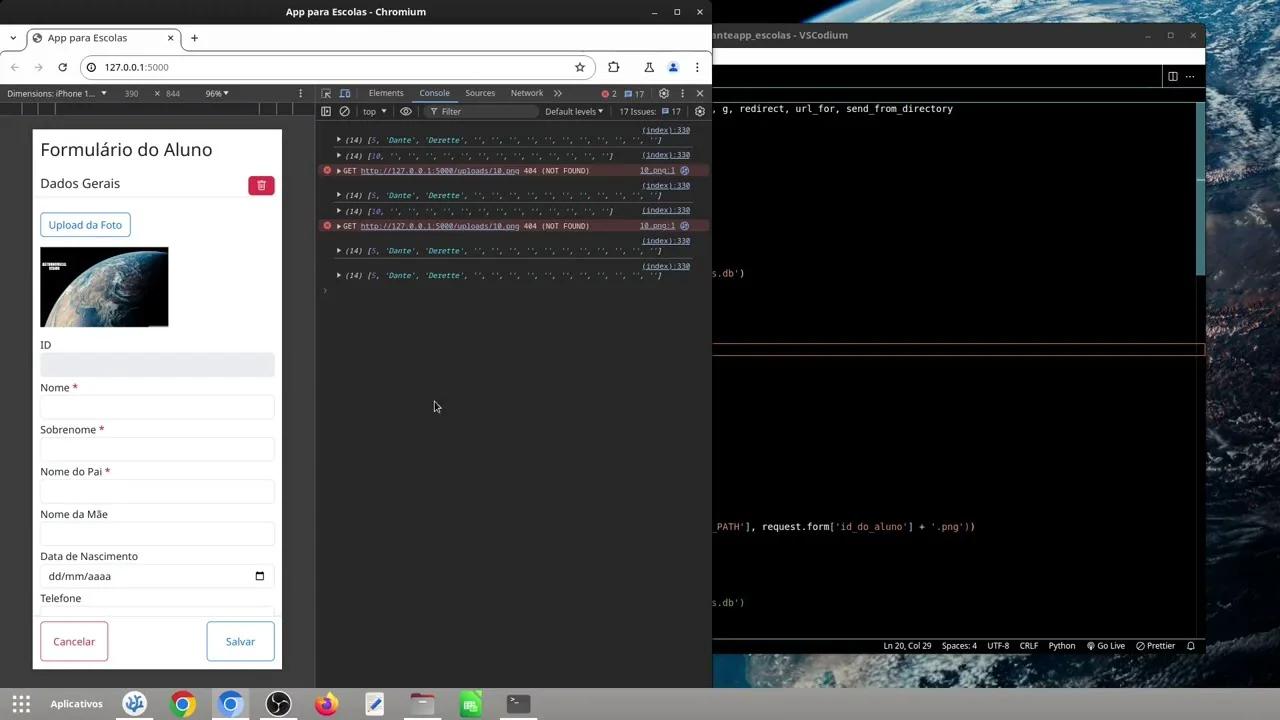Start the Go Live server in VSCodium
Image resolution: width=1280 pixels, height=720 pixels.
(1105, 645)
